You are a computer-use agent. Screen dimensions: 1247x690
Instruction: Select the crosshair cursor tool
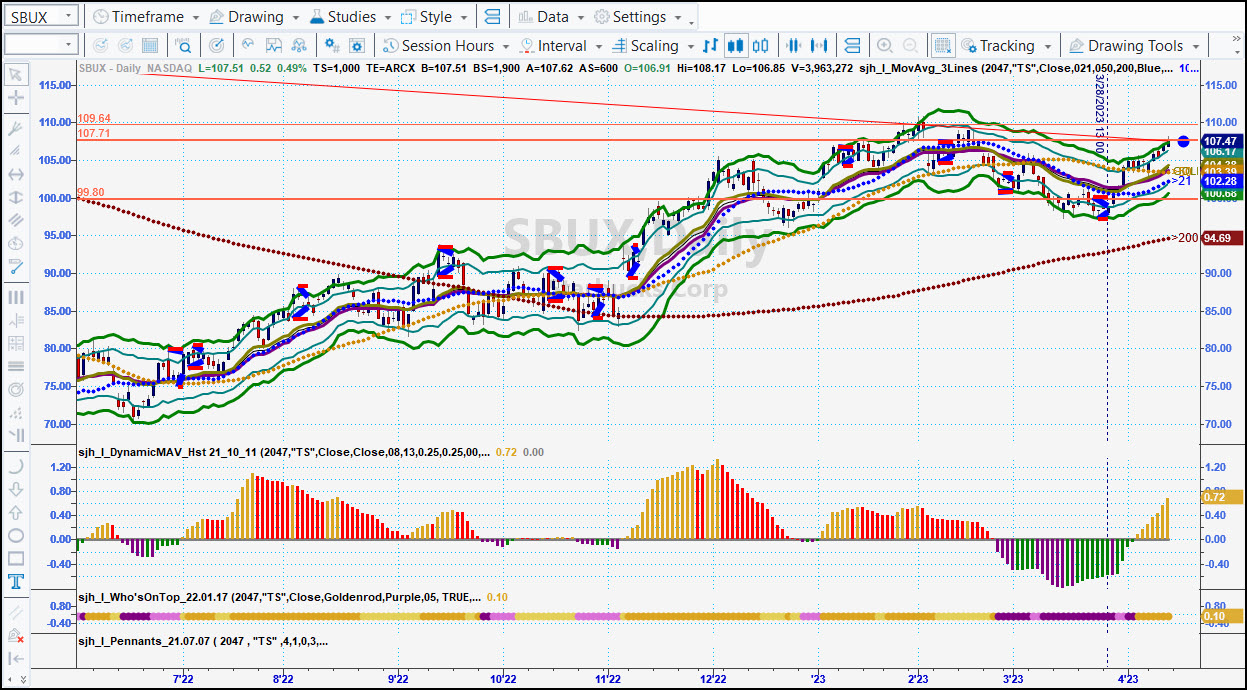[16, 98]
